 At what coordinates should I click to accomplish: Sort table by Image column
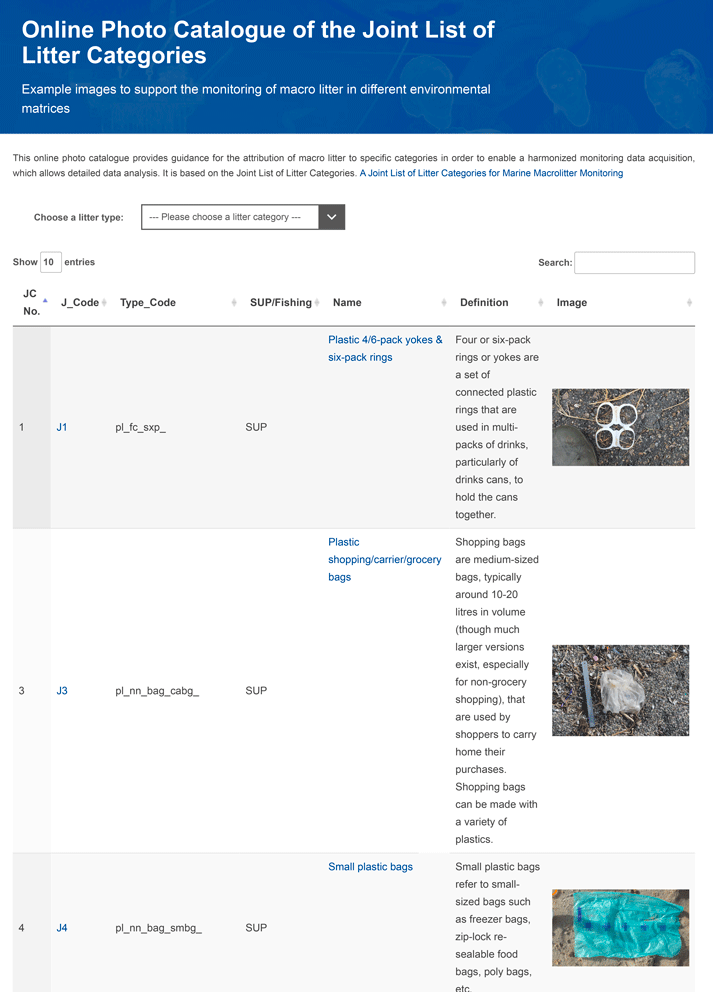(623, 302)
